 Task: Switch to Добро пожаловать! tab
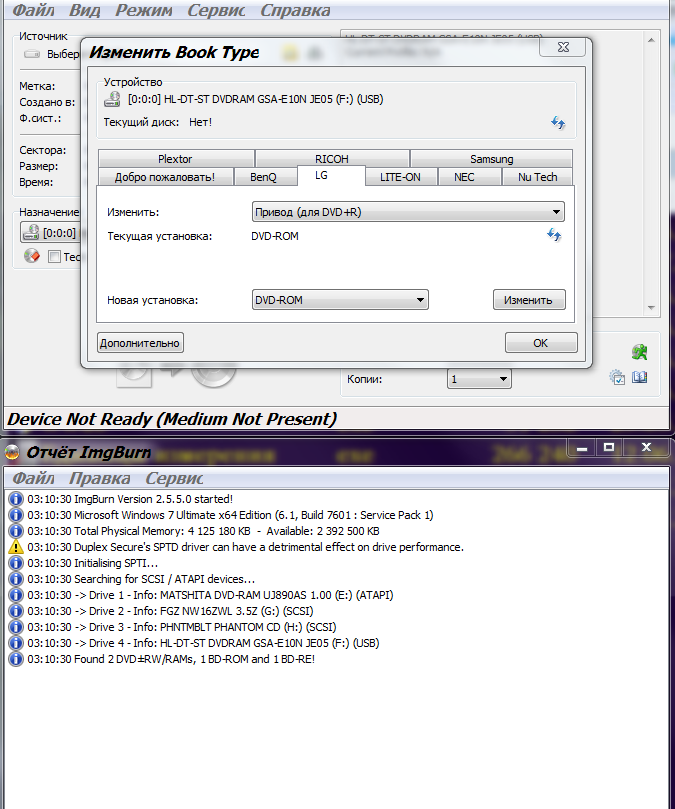click(165, 177)
